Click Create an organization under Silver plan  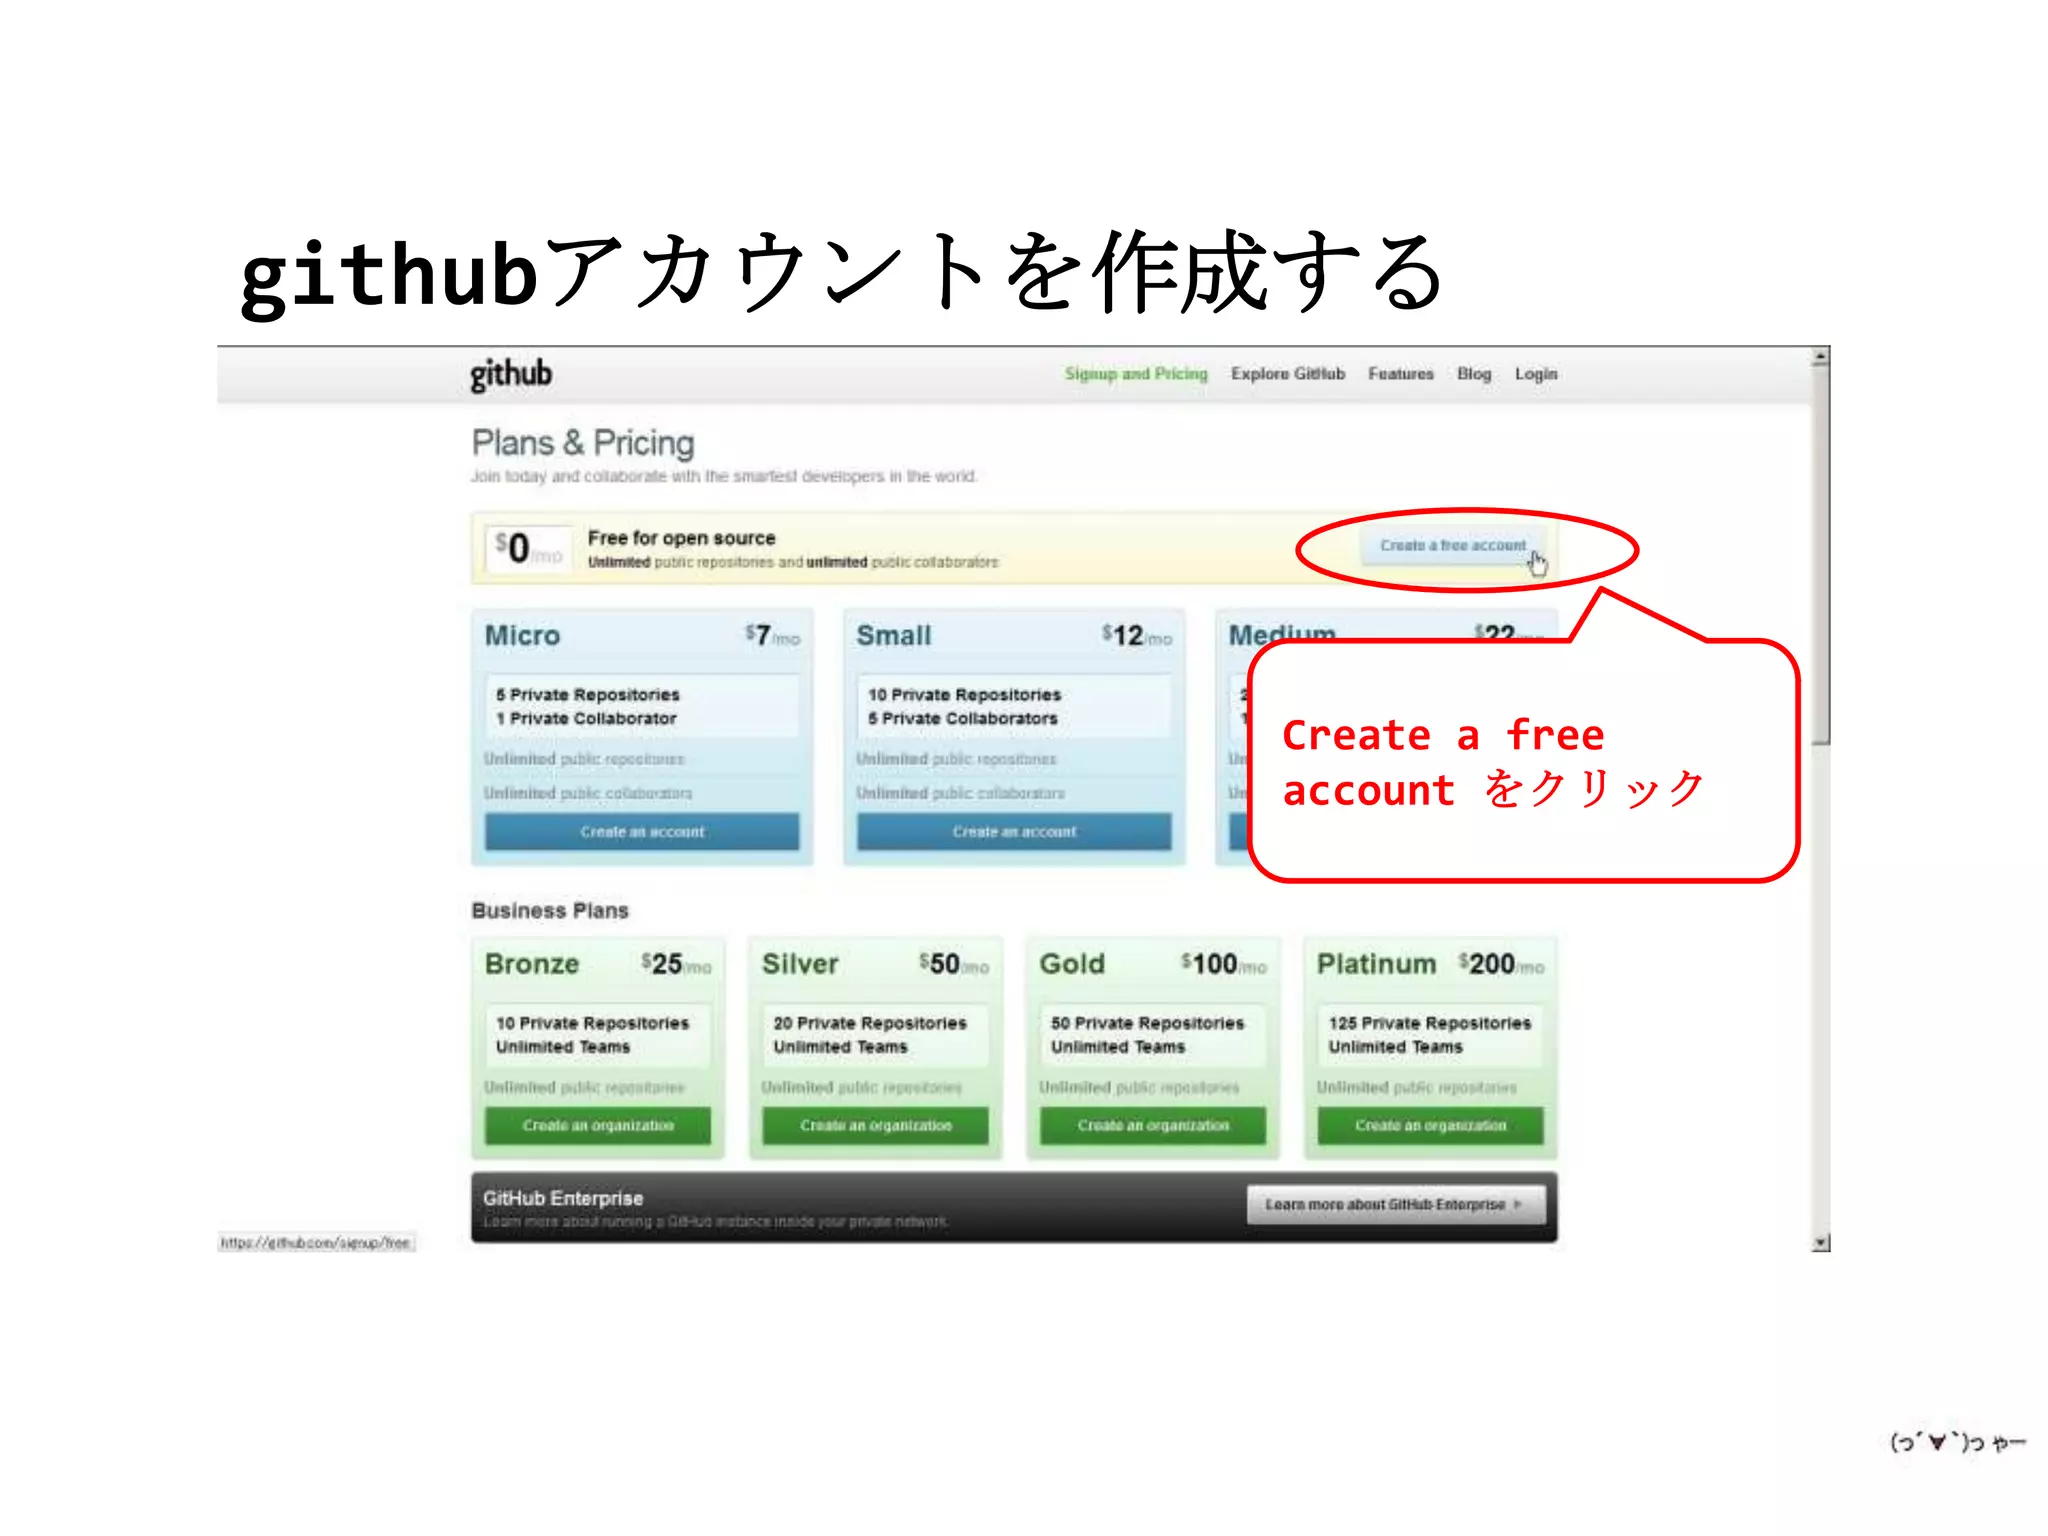click(x=875, y=1126)
